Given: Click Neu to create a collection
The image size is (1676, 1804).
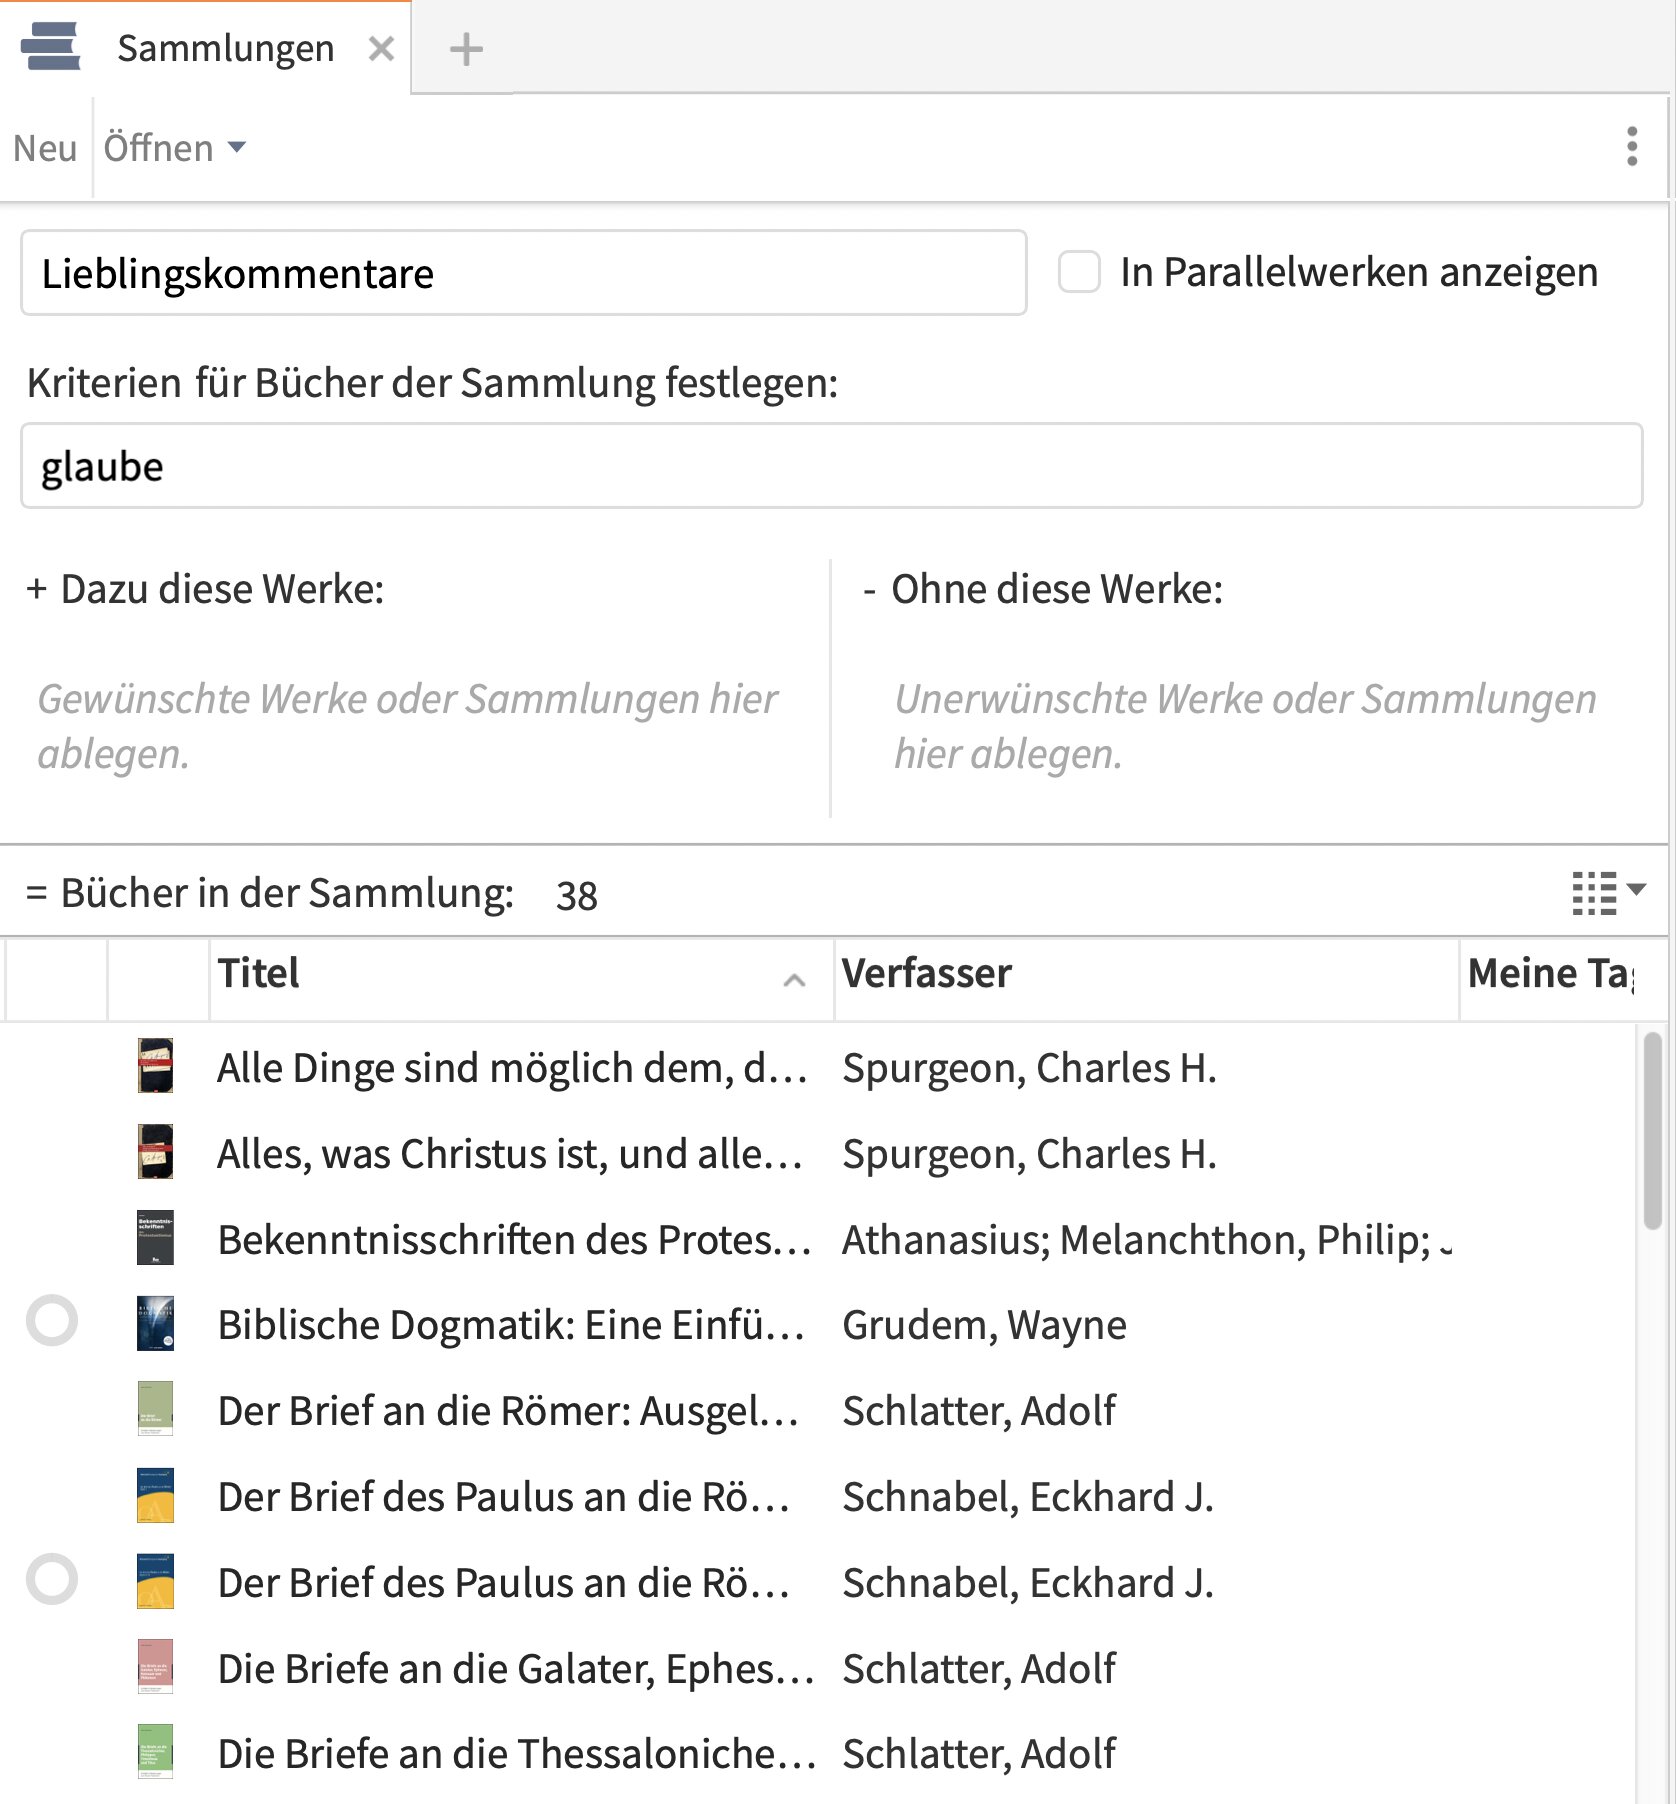Looking at the screenshot, I should pos(45,148).
